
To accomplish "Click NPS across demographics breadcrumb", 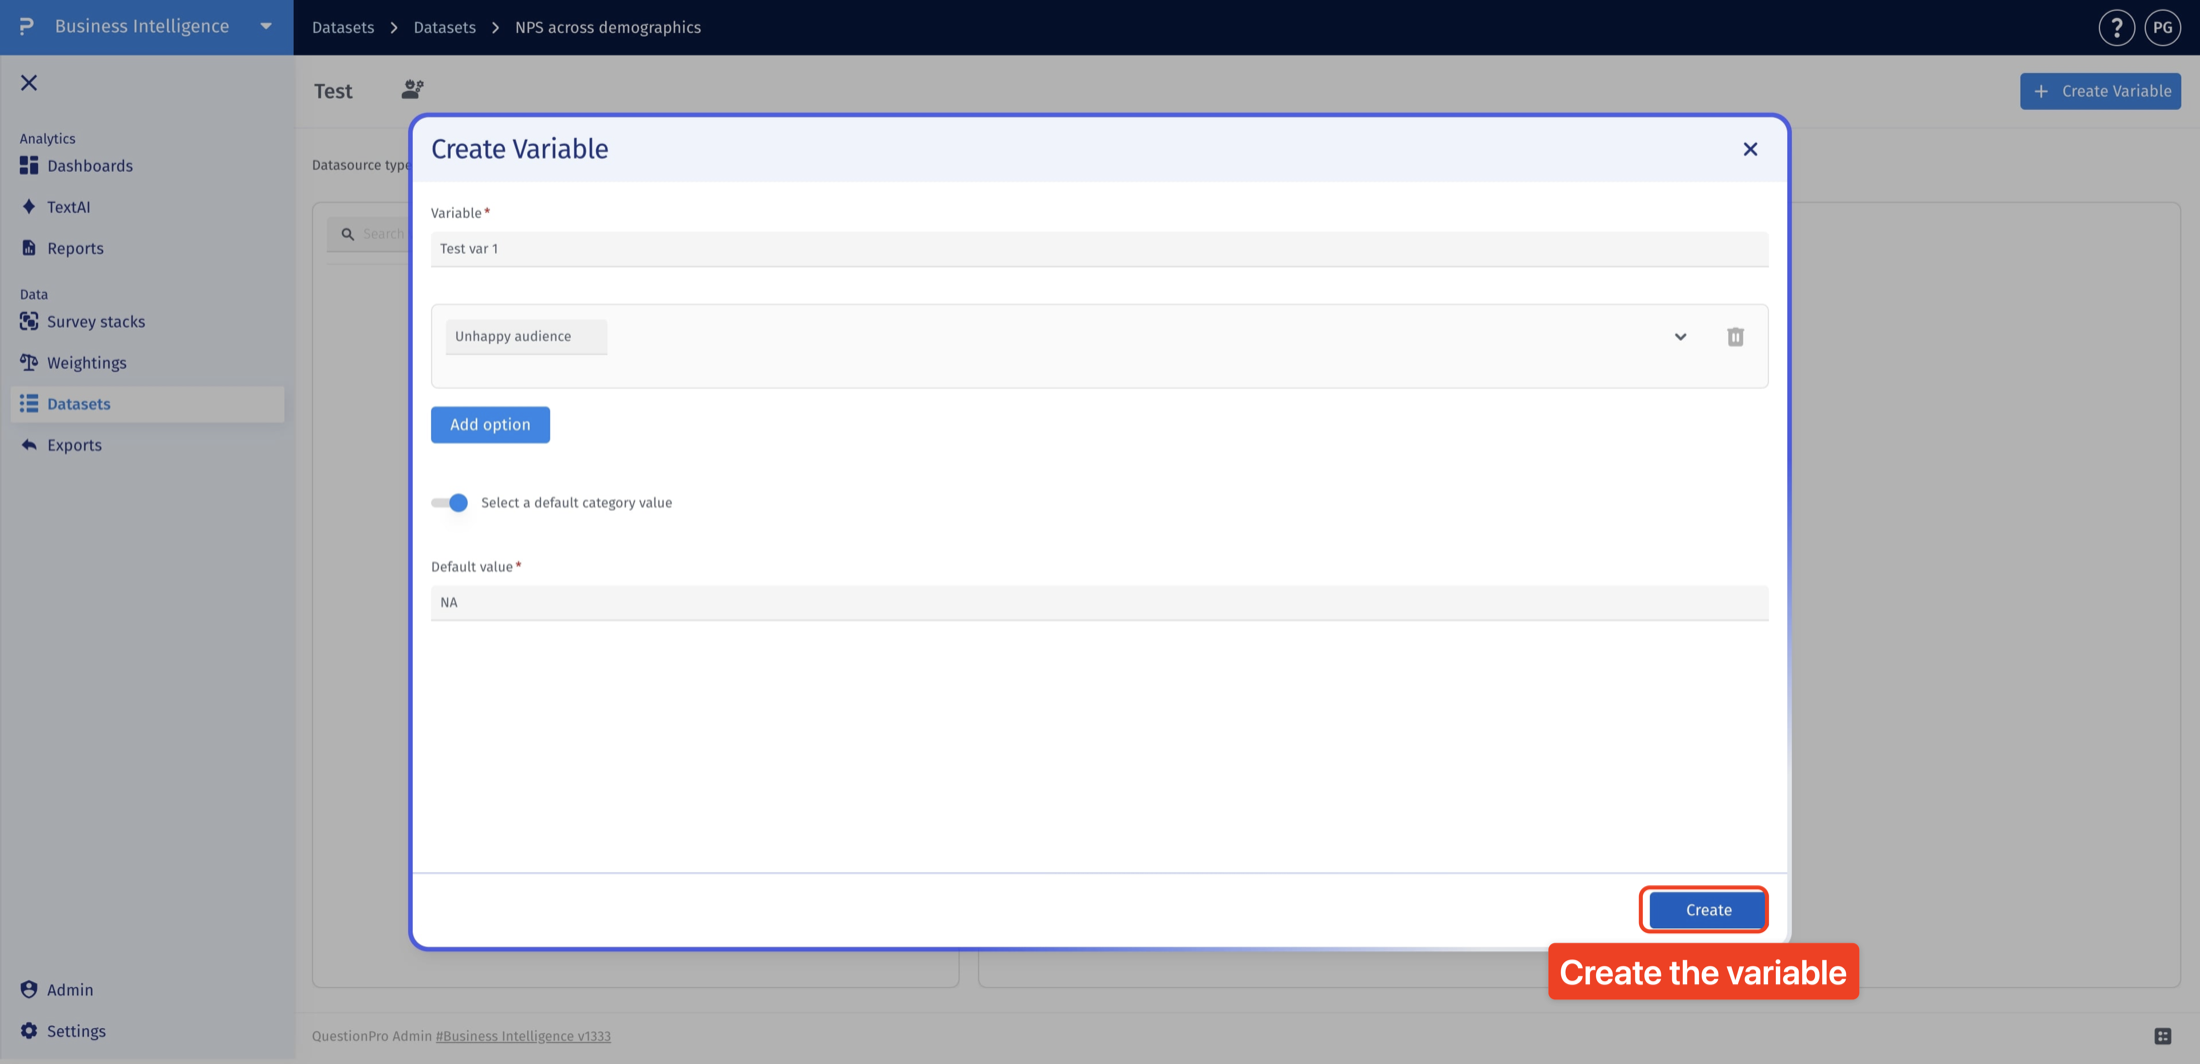I will pos(608,27).
